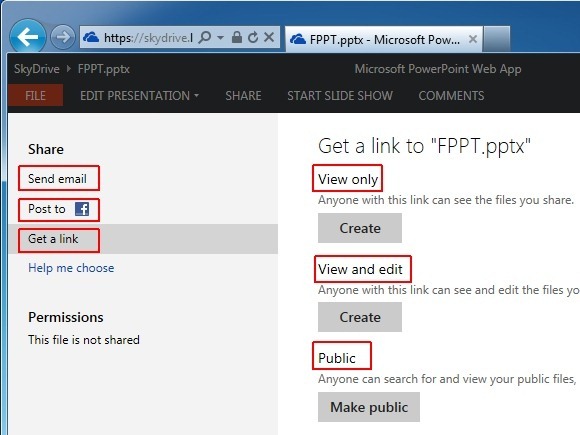Click the Make public button
580x435 pixels.
369,407
